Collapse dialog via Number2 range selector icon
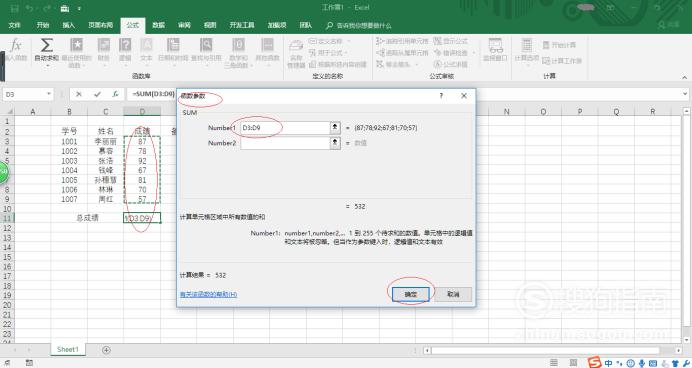Viewport: 692px width, 368px height. click(x=335, y=143)
